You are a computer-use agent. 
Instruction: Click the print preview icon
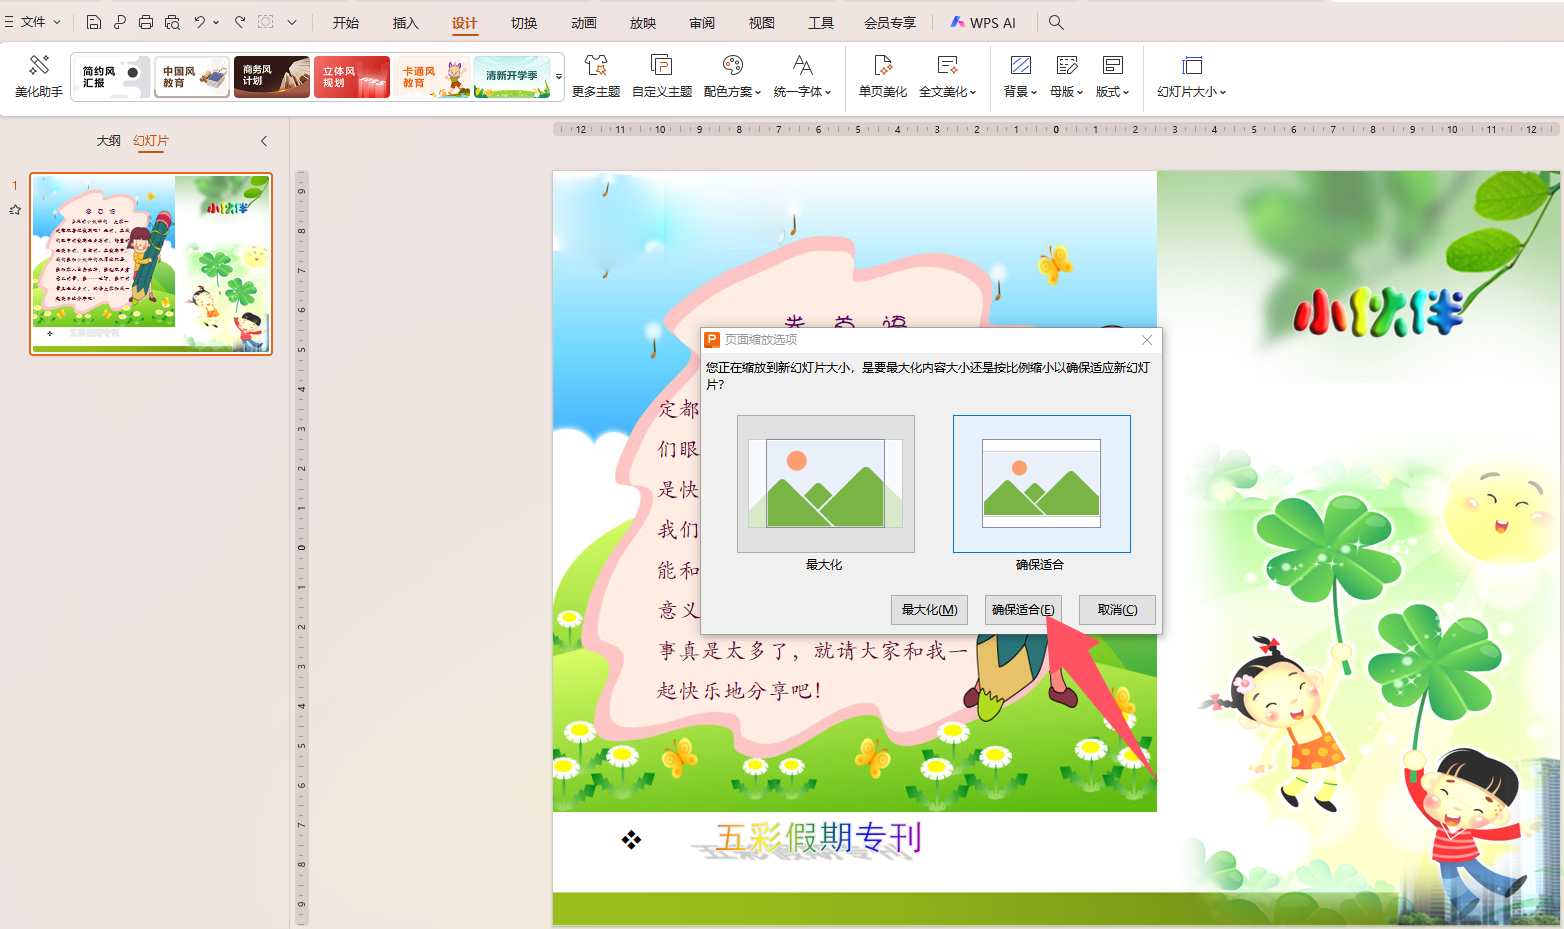[172, 21]
